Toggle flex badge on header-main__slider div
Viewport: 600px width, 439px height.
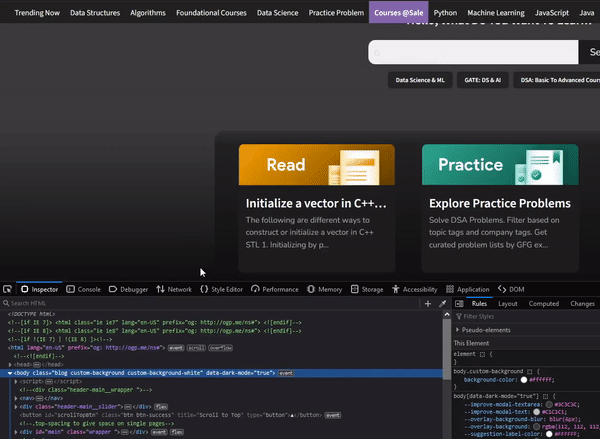click(x=161, y=407)
